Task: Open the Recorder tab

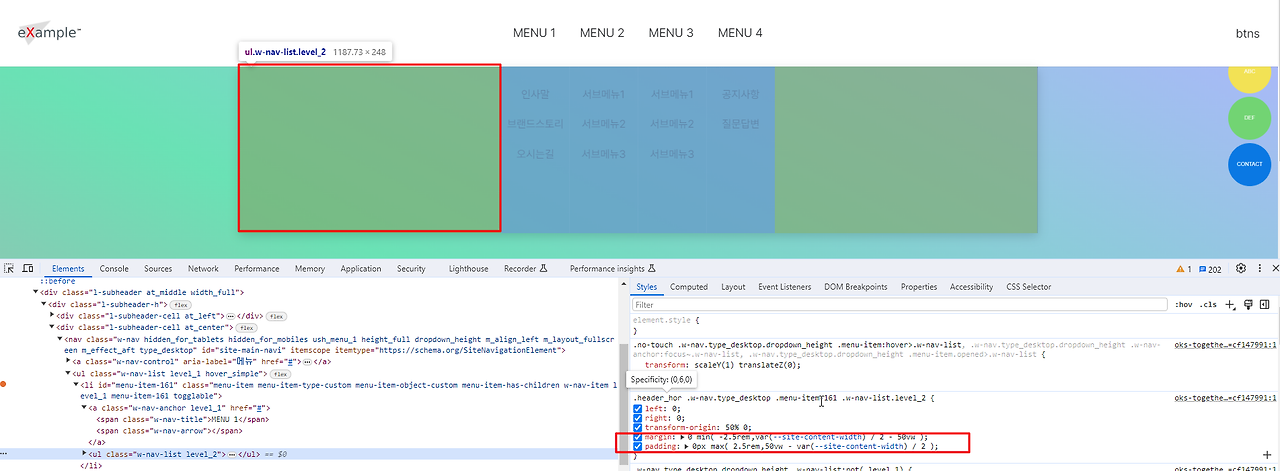Action: pos(526,269)
